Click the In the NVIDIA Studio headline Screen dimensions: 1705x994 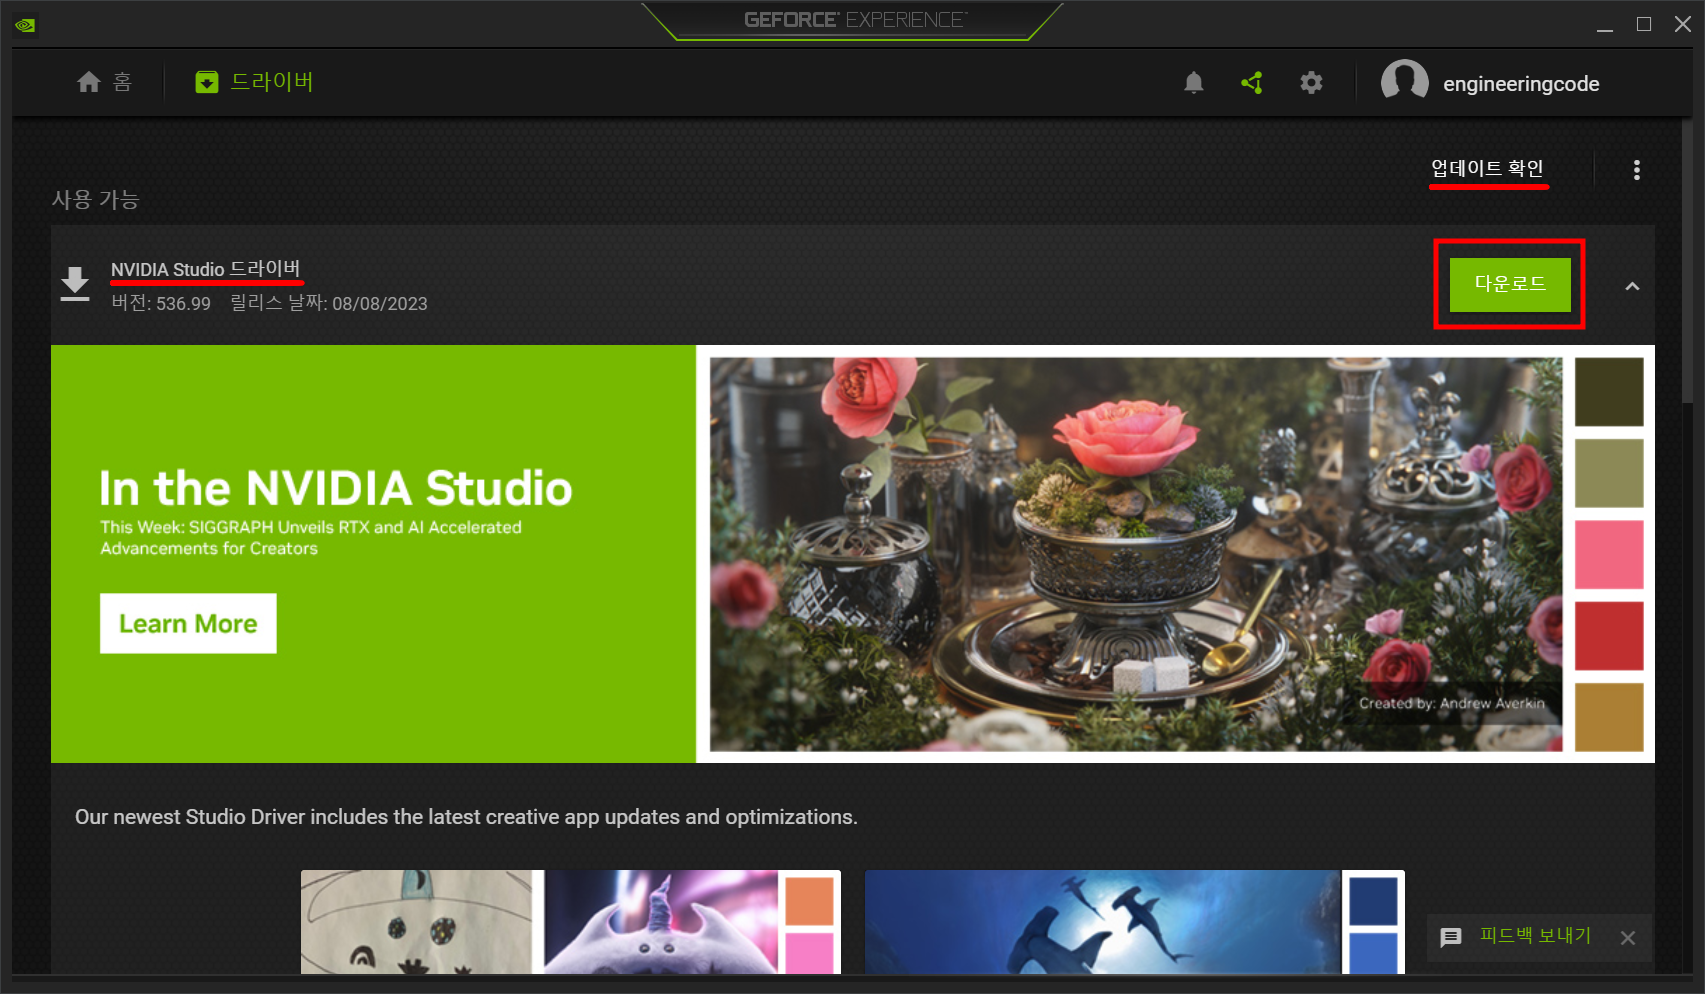[336, 488]
